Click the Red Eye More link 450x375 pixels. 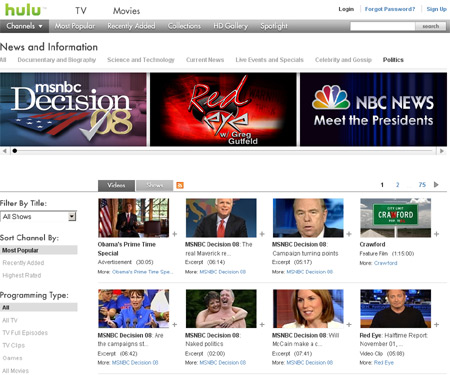(x=384, y=362)
